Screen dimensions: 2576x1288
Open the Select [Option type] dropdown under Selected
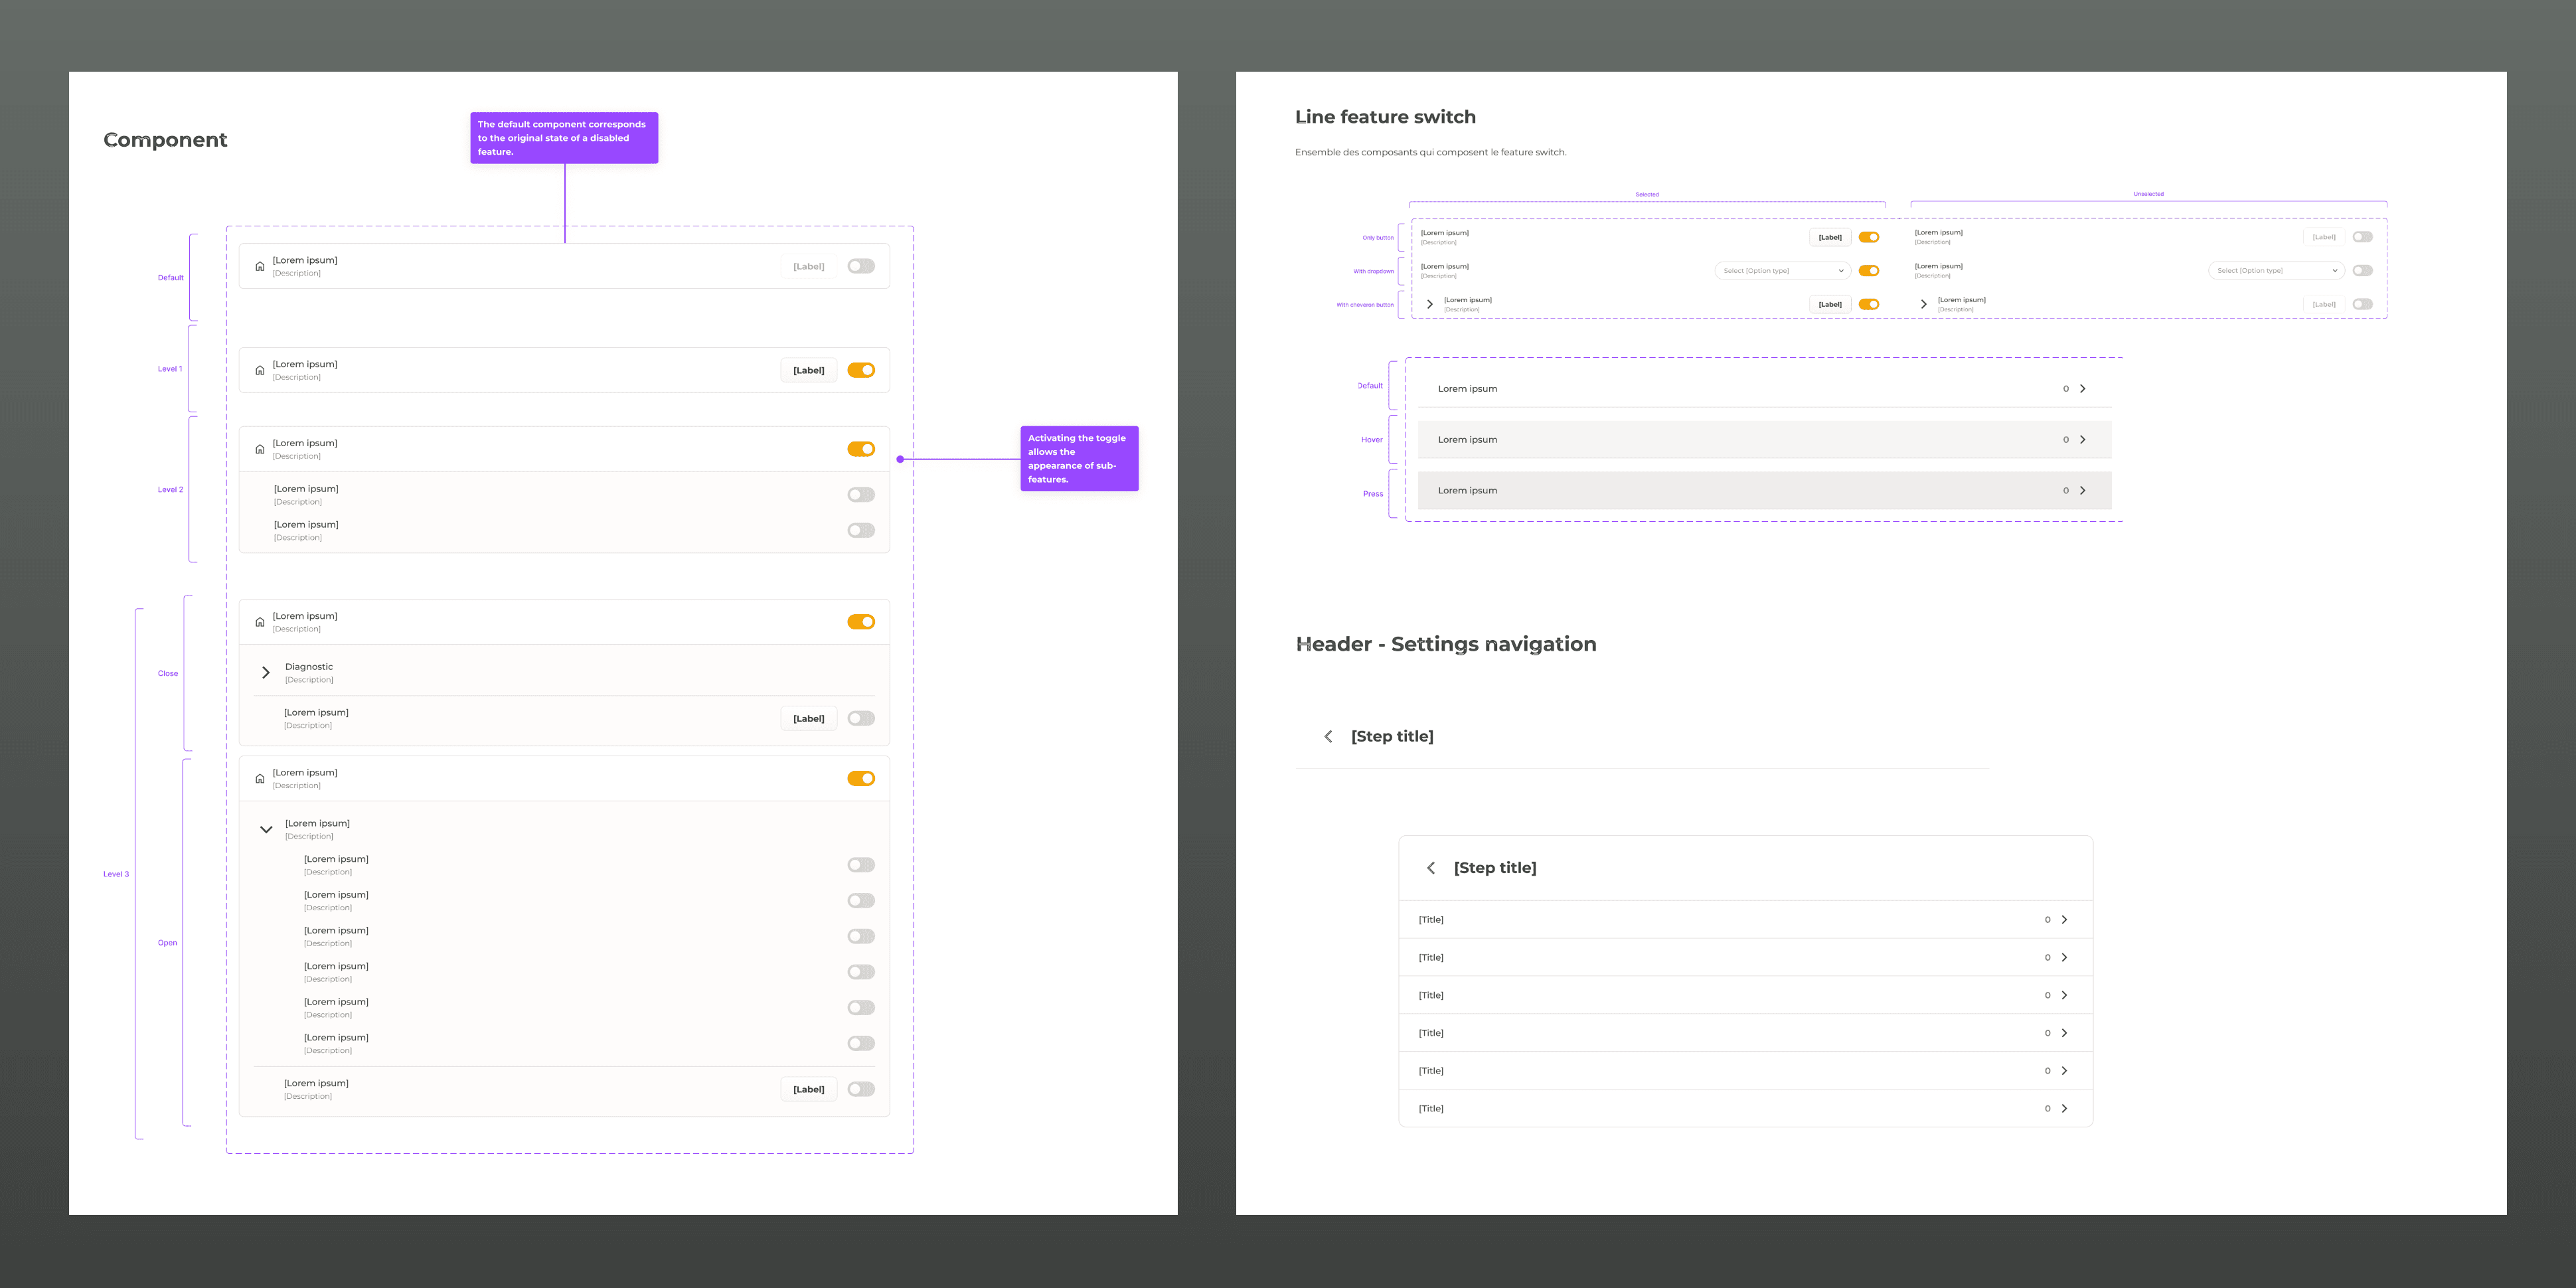1782,271
